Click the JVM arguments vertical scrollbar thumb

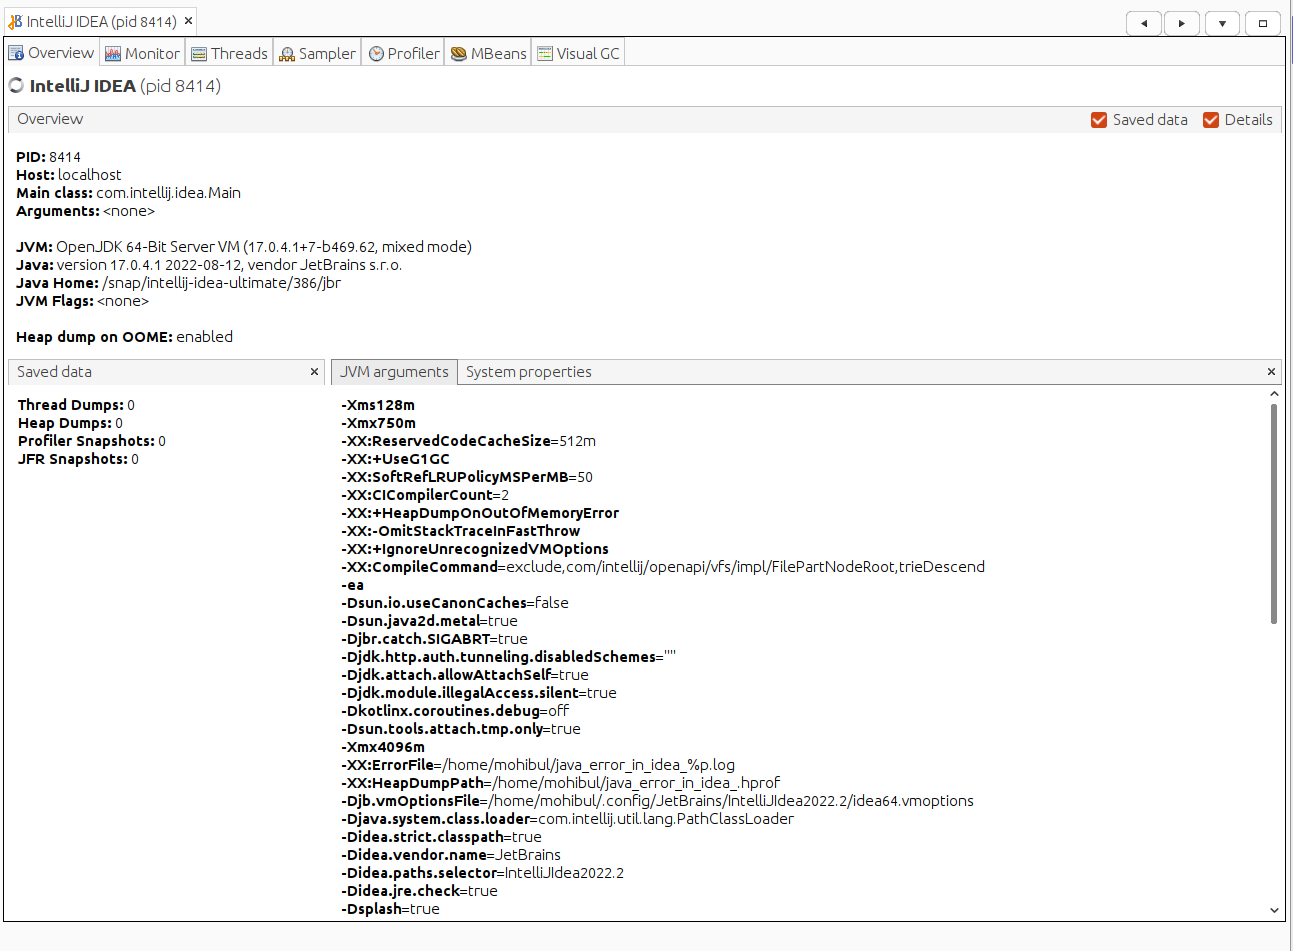coord(1274,514)
